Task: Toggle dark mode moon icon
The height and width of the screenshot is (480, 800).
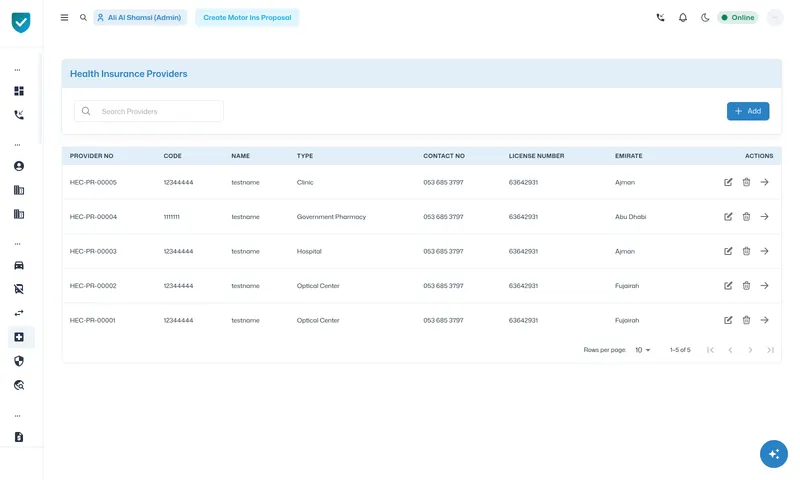Action: coord(705,17)
